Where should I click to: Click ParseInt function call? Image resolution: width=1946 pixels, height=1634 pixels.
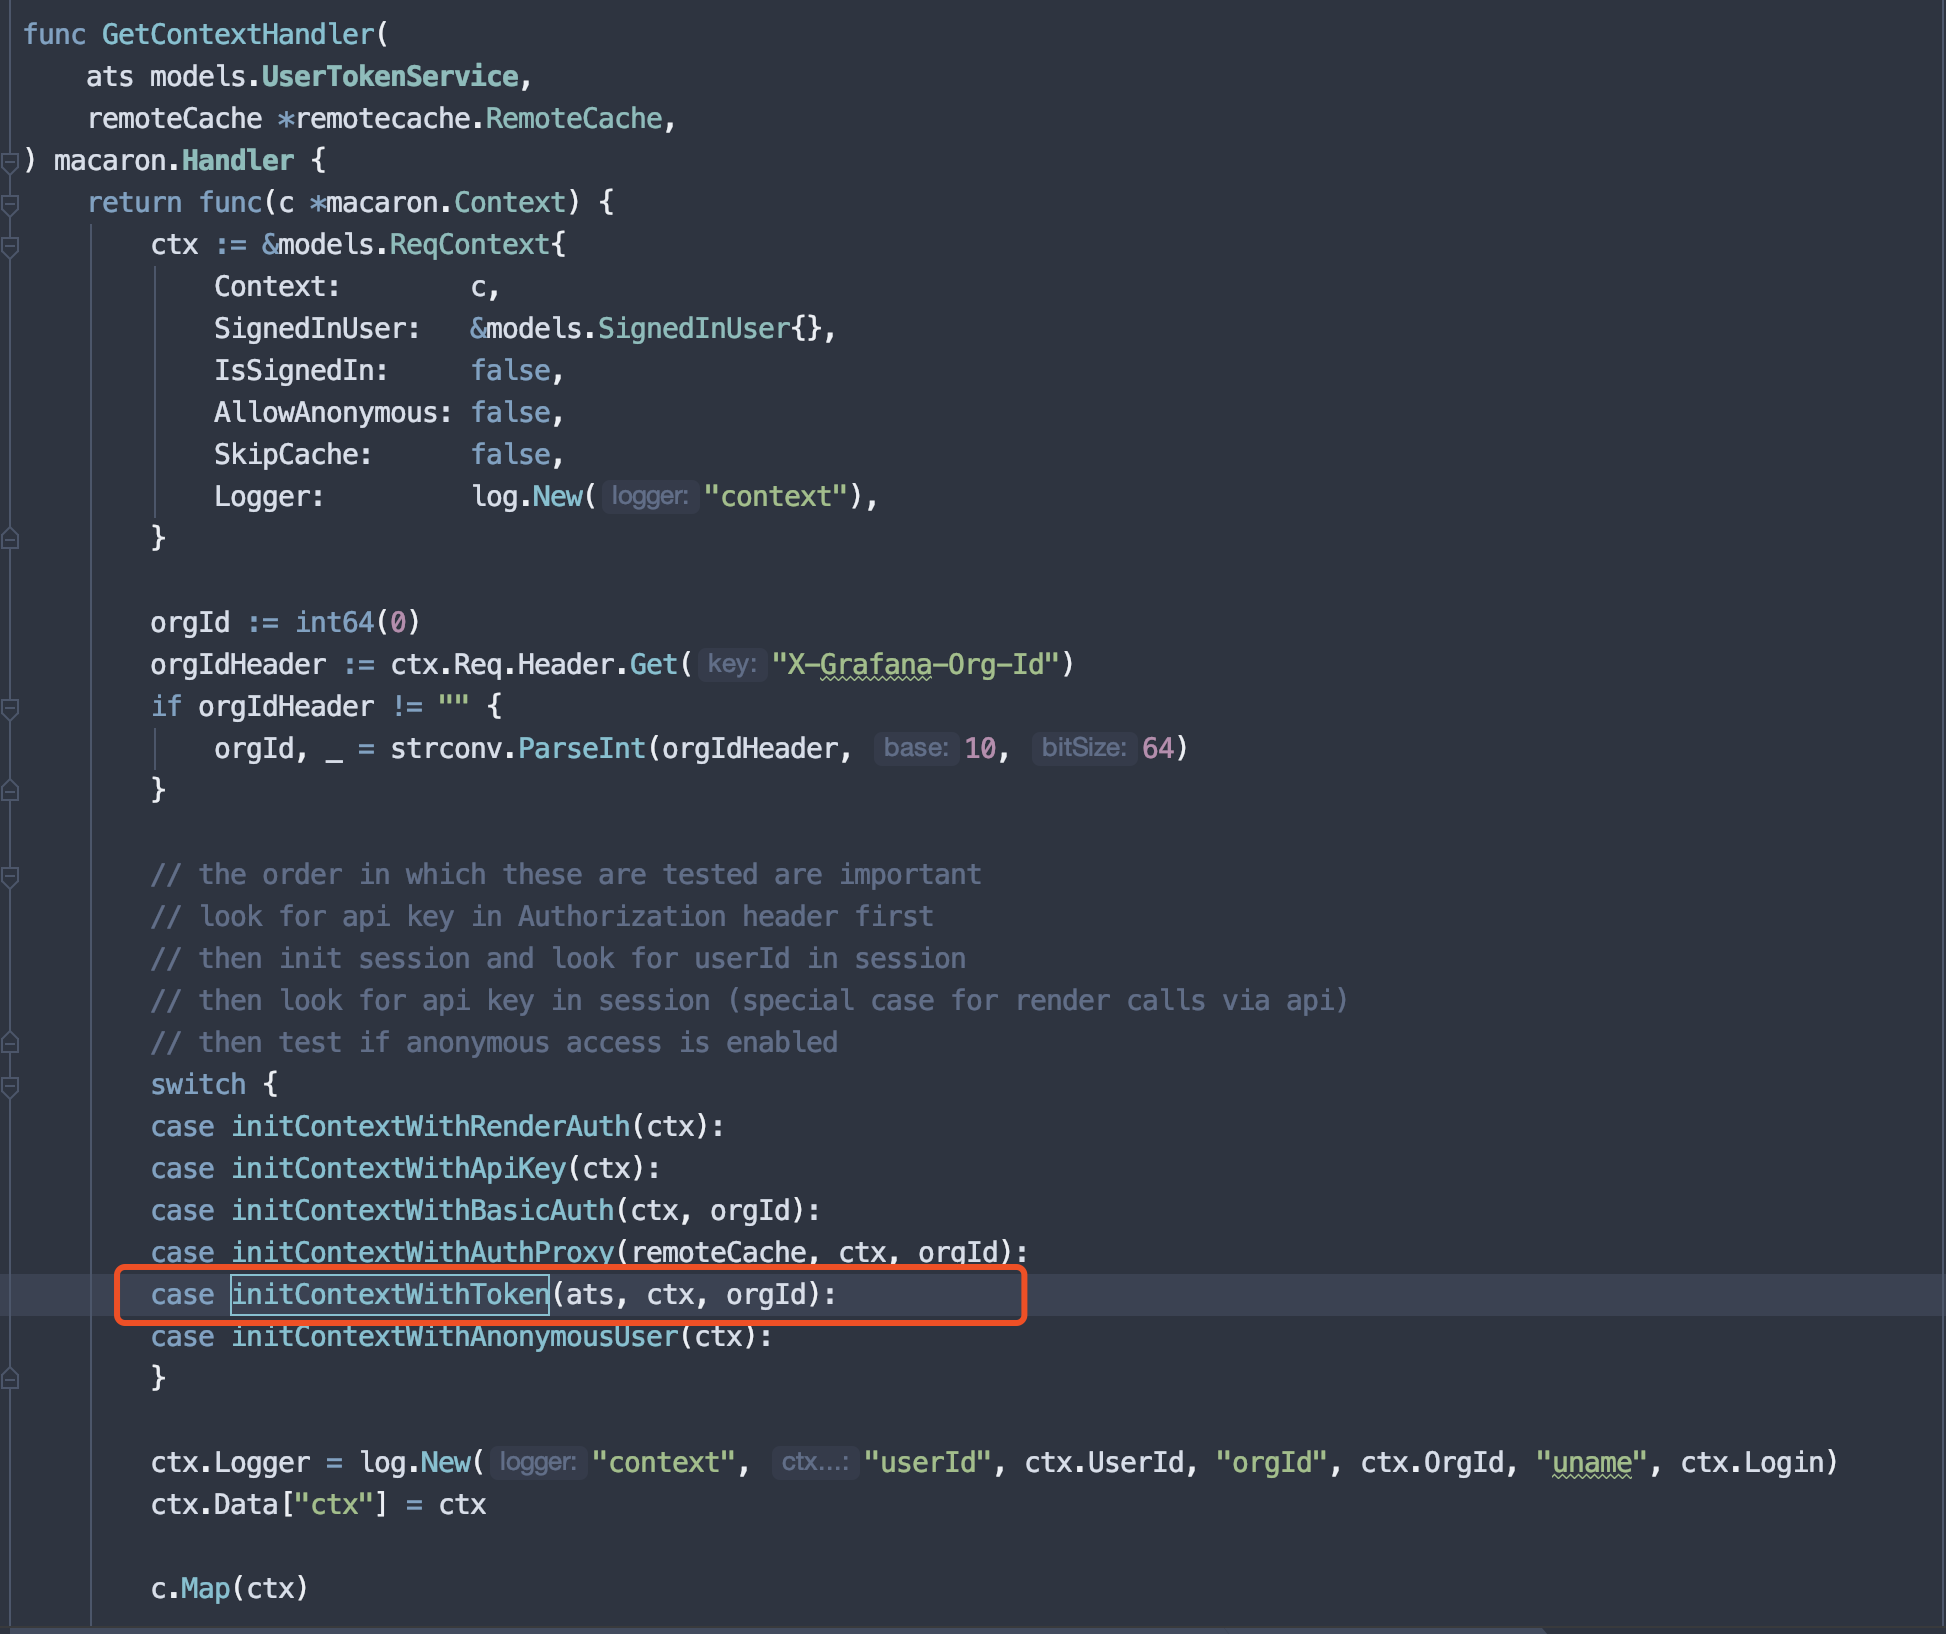tap(582, 748)
